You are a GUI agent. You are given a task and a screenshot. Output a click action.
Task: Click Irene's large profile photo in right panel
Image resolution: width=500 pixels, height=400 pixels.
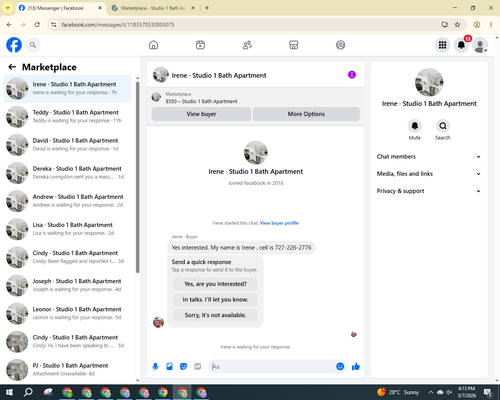[x=429, y=83]
